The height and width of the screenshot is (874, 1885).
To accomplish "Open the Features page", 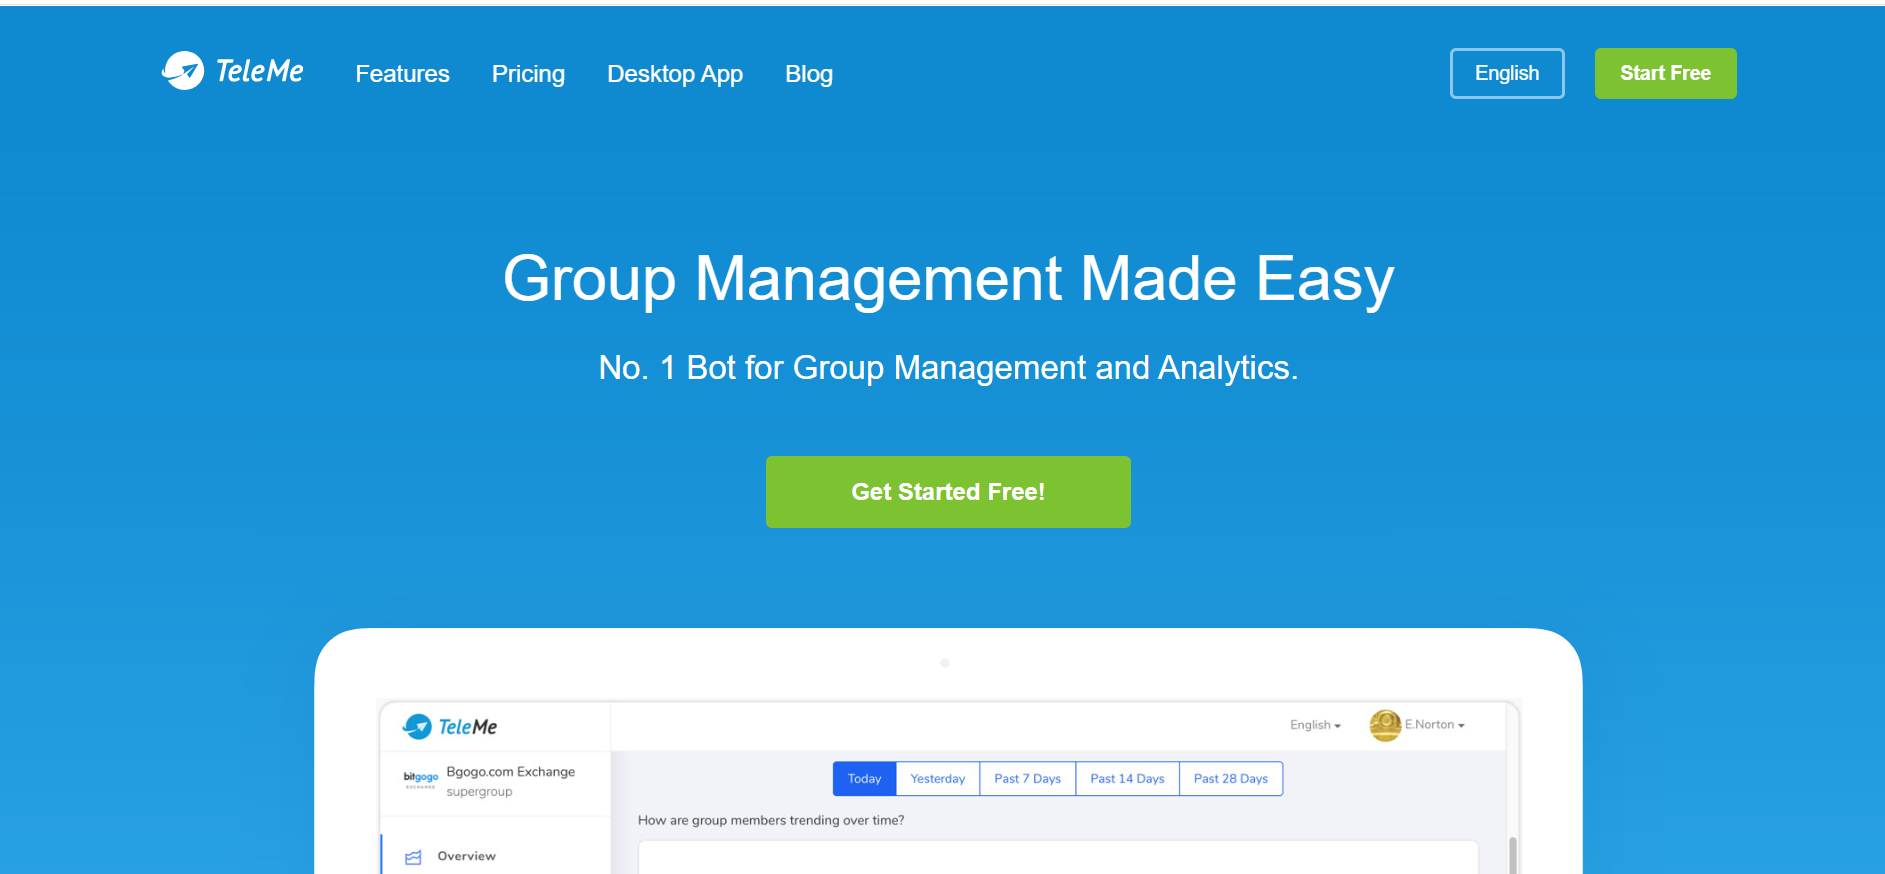I will click(402, 74).
